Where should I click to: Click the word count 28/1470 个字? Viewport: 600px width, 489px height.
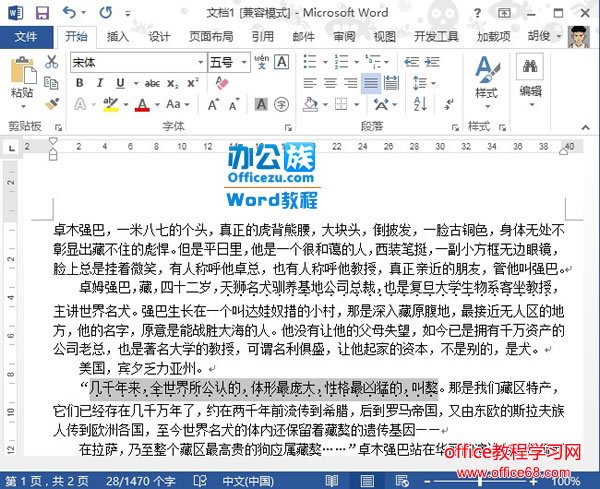[x=140, y=481]
